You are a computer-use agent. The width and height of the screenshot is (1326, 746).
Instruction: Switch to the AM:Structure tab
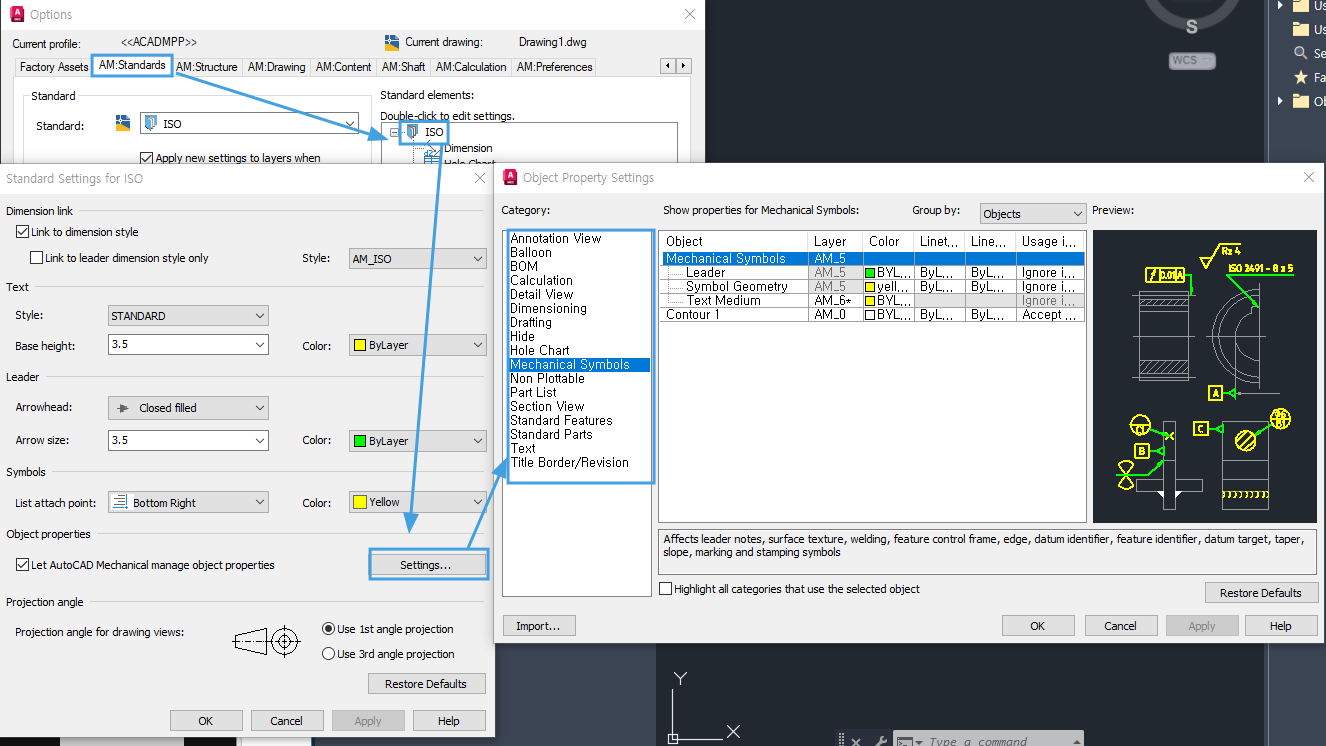pyautogui.click(x=207, y=67)
